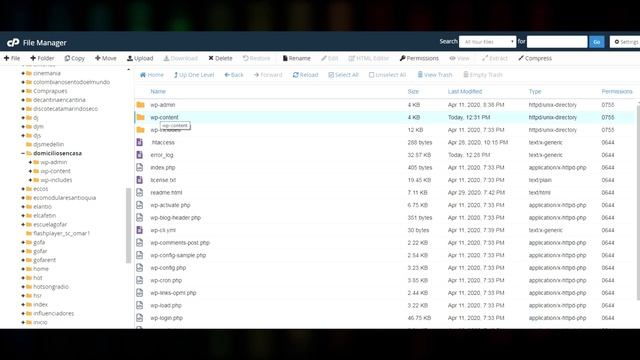Expand the wp-includes tree subfolder
This screenshot has height=360, width=640.
point(30,180)
